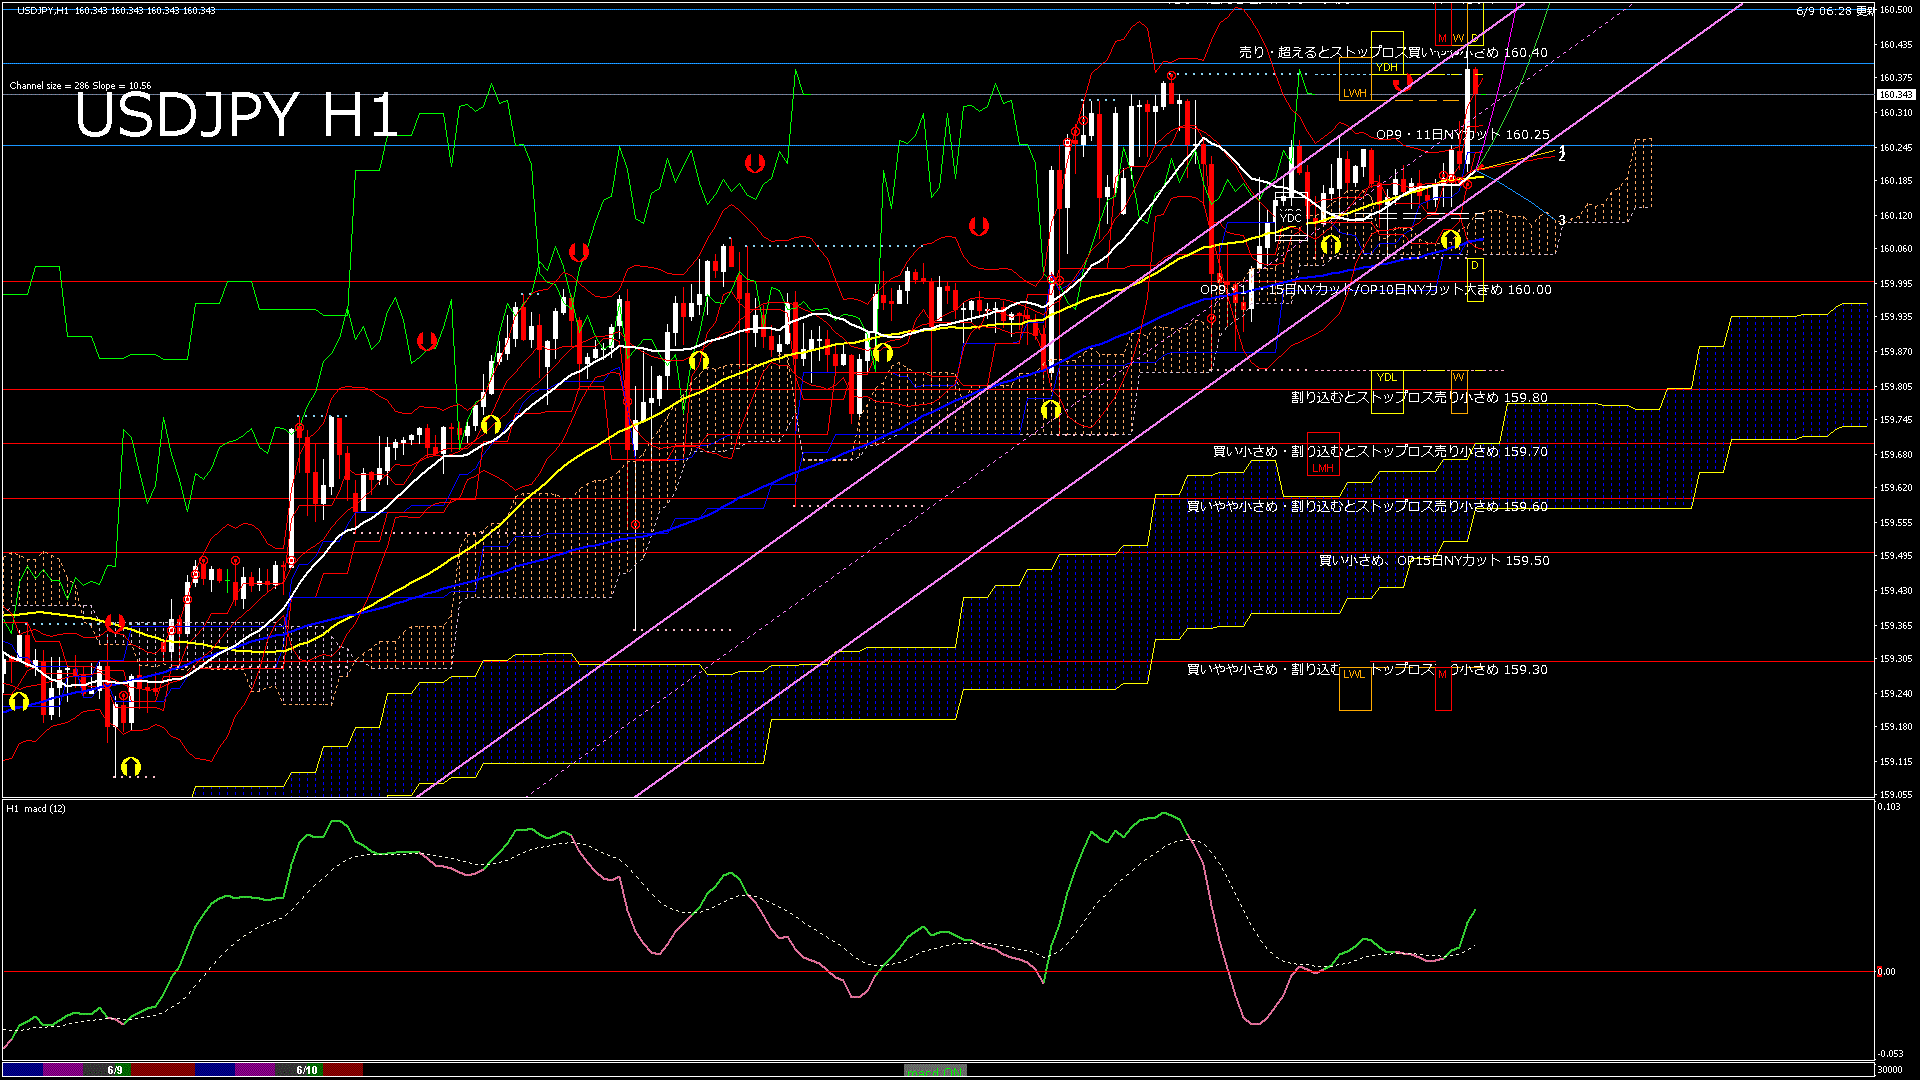Toggle the macd ON button

tap(935, 1071)
